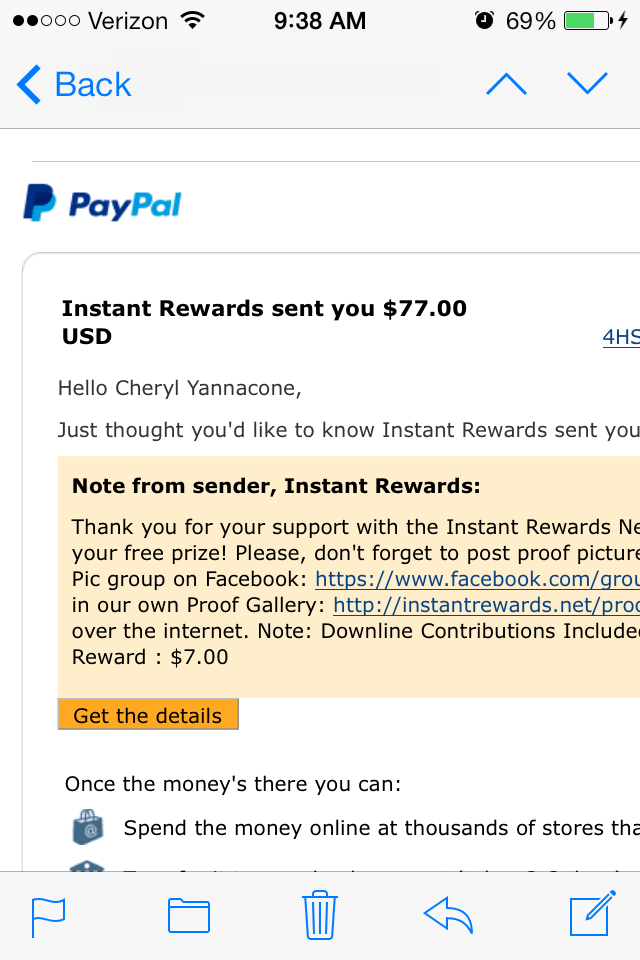The width and height of the screenshot is (640, 960).
Task: Open the instantrewards.net proof gallery link
Action: (x=486, y=605)
